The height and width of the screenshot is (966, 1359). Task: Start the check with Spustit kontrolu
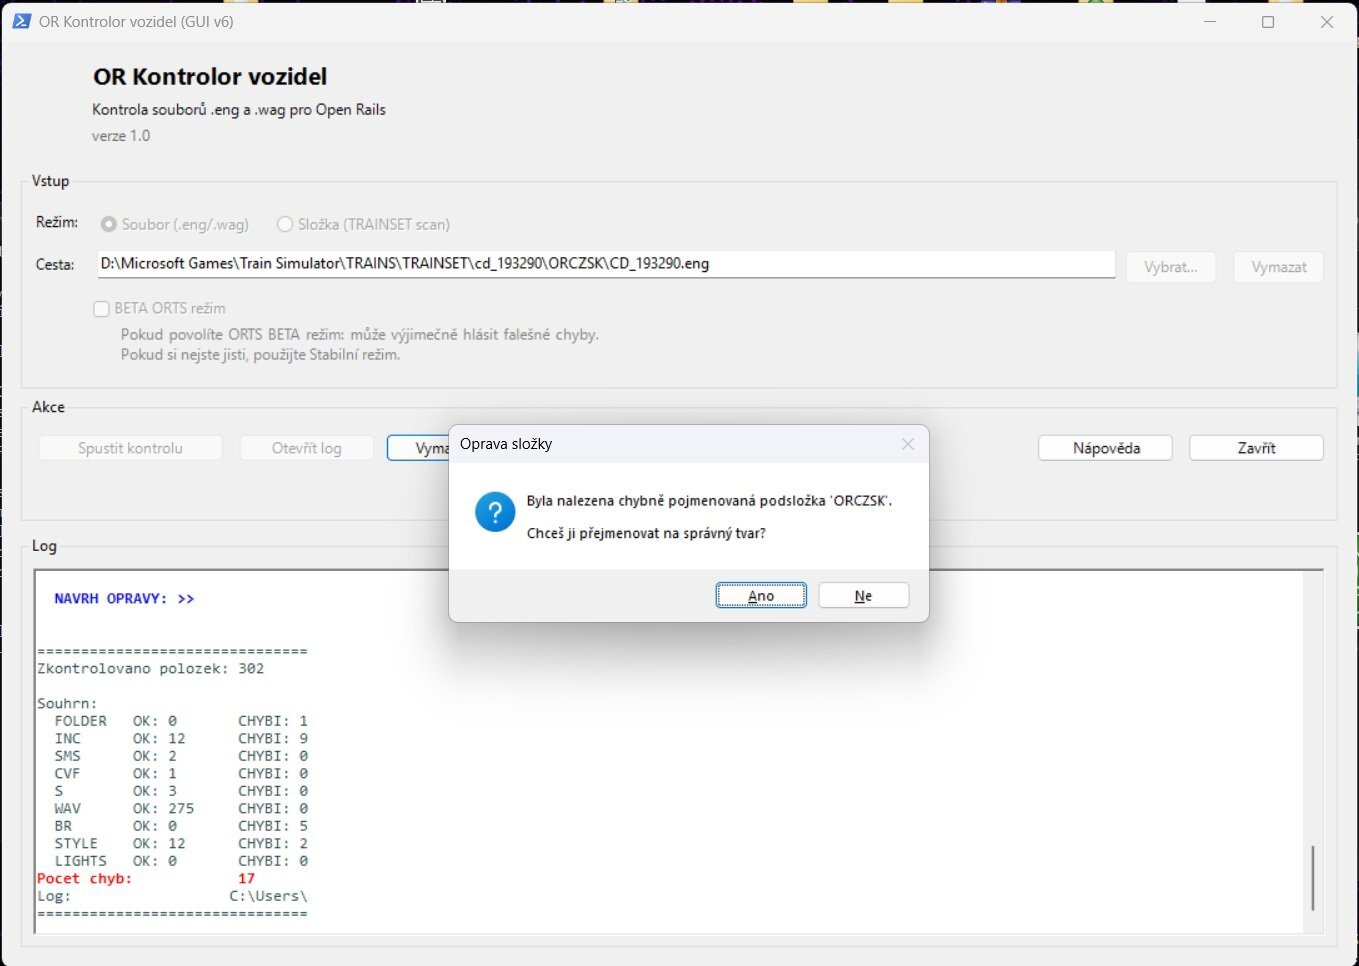click(x=130, y=448)
